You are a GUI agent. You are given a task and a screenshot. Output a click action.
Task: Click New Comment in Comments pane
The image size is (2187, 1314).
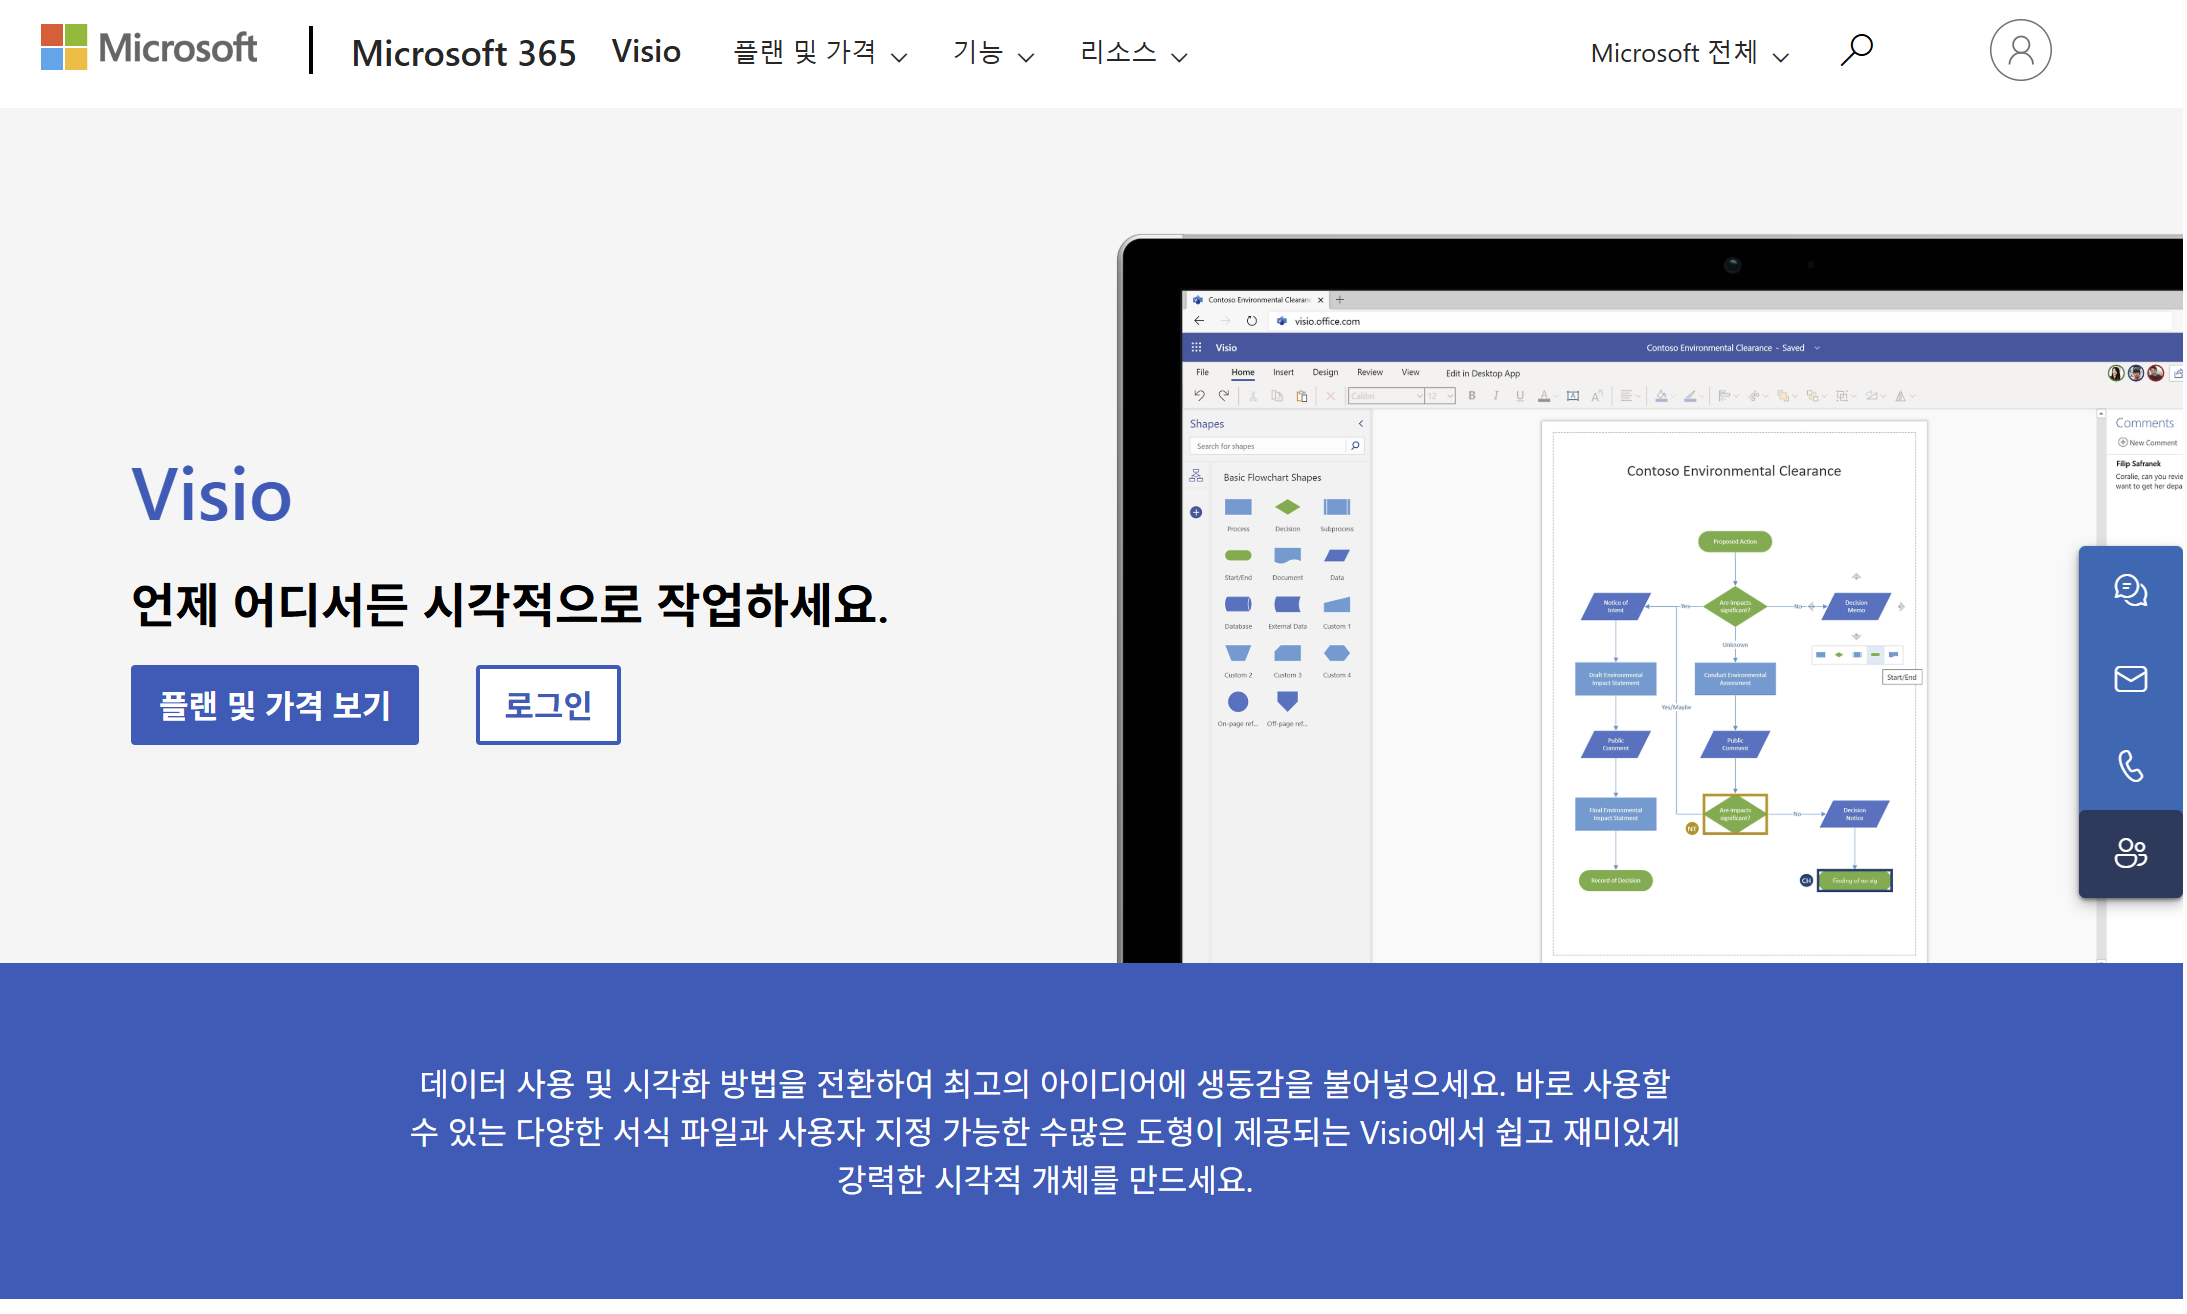click(2147, 442)
